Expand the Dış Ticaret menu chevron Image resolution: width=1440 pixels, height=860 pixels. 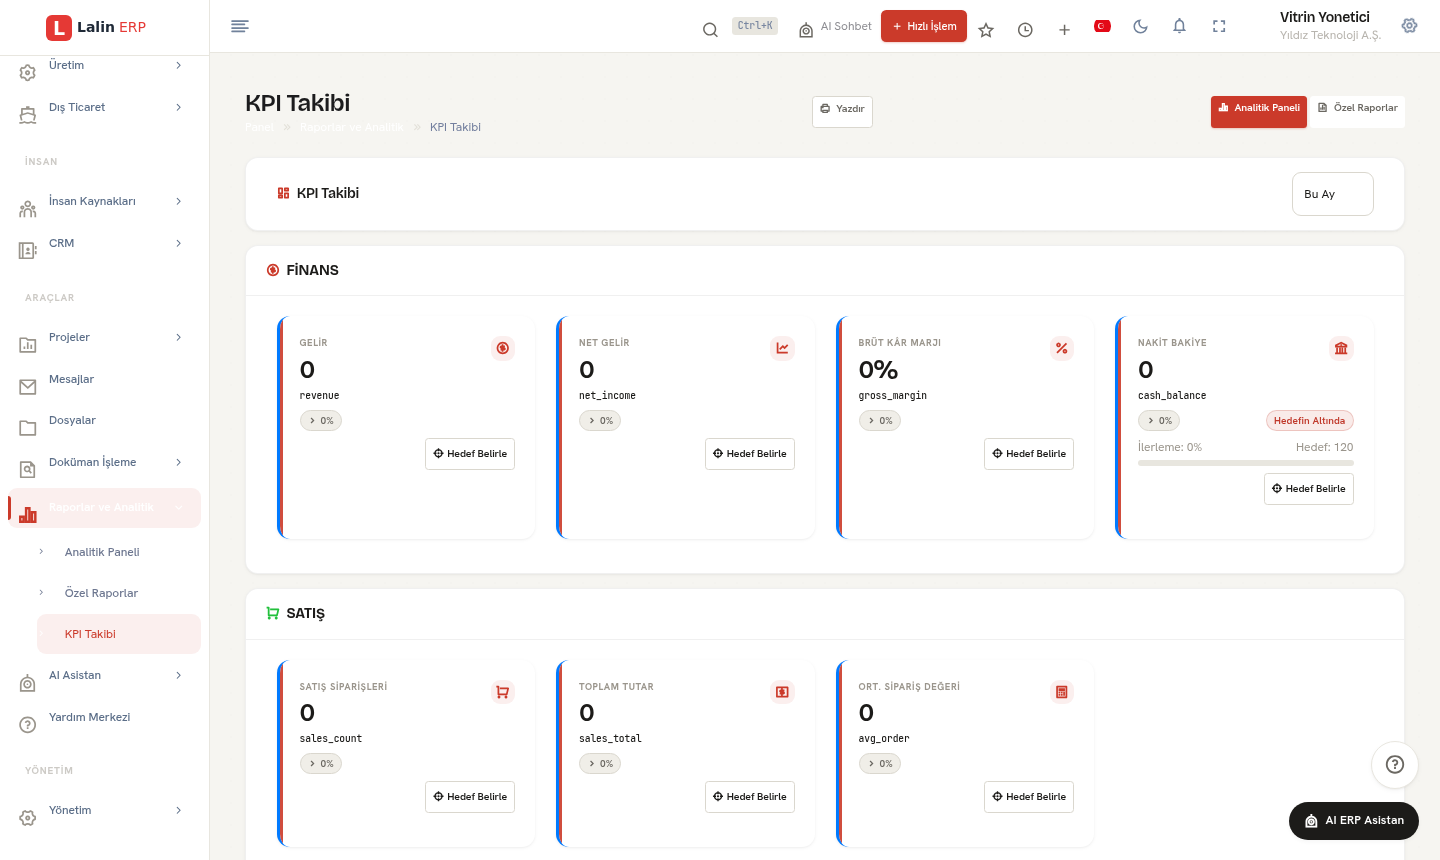coord(179,107)
